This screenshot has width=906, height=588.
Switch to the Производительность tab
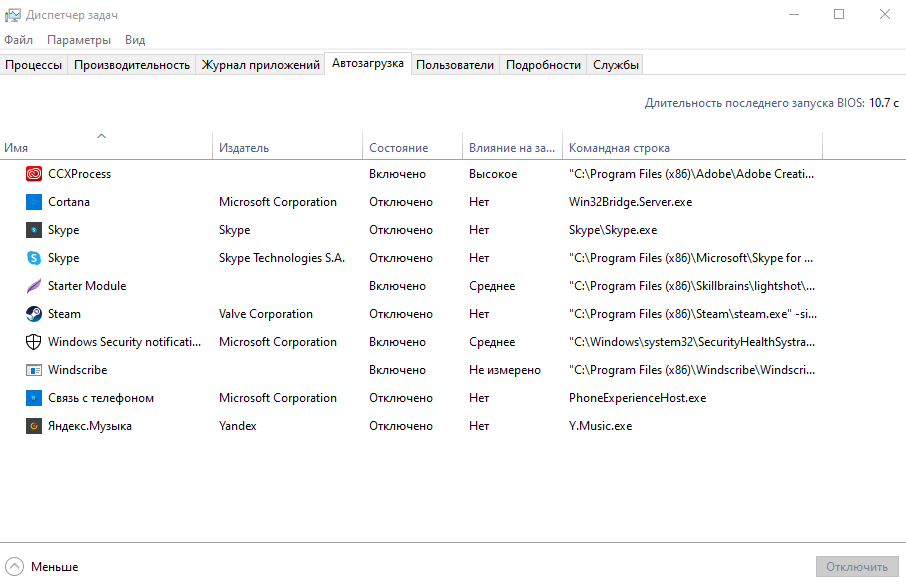pyautogui.click(x=132, y=65)
